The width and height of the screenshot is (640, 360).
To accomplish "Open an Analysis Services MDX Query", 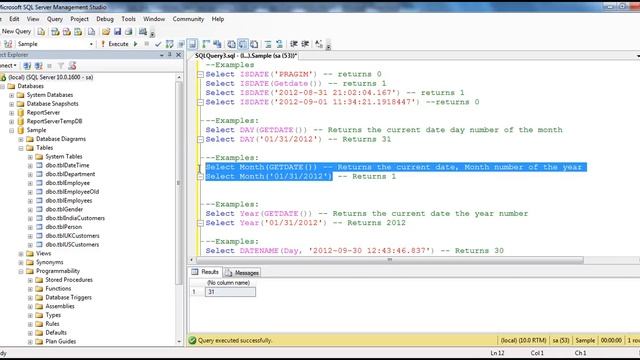I will pos(55,32).
